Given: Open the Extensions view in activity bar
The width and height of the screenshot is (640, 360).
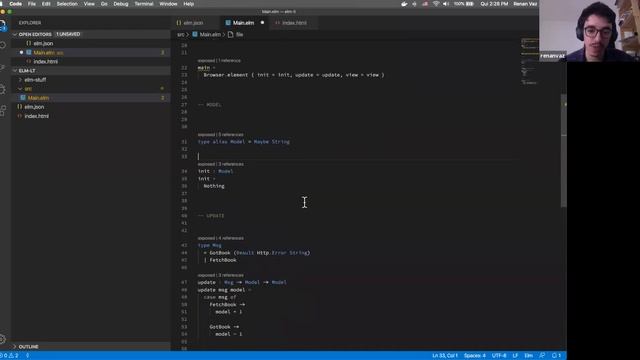Looking at the screenshot, I should pos(3,111).
